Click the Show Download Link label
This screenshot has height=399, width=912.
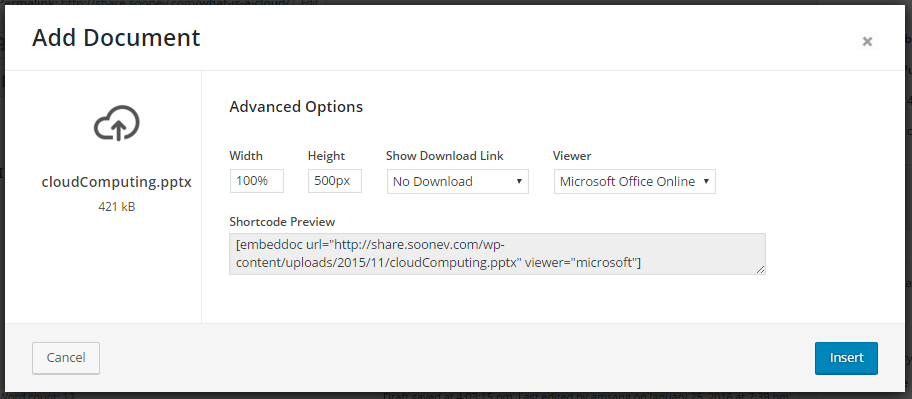pyautogui.click(x=445, y=156)
